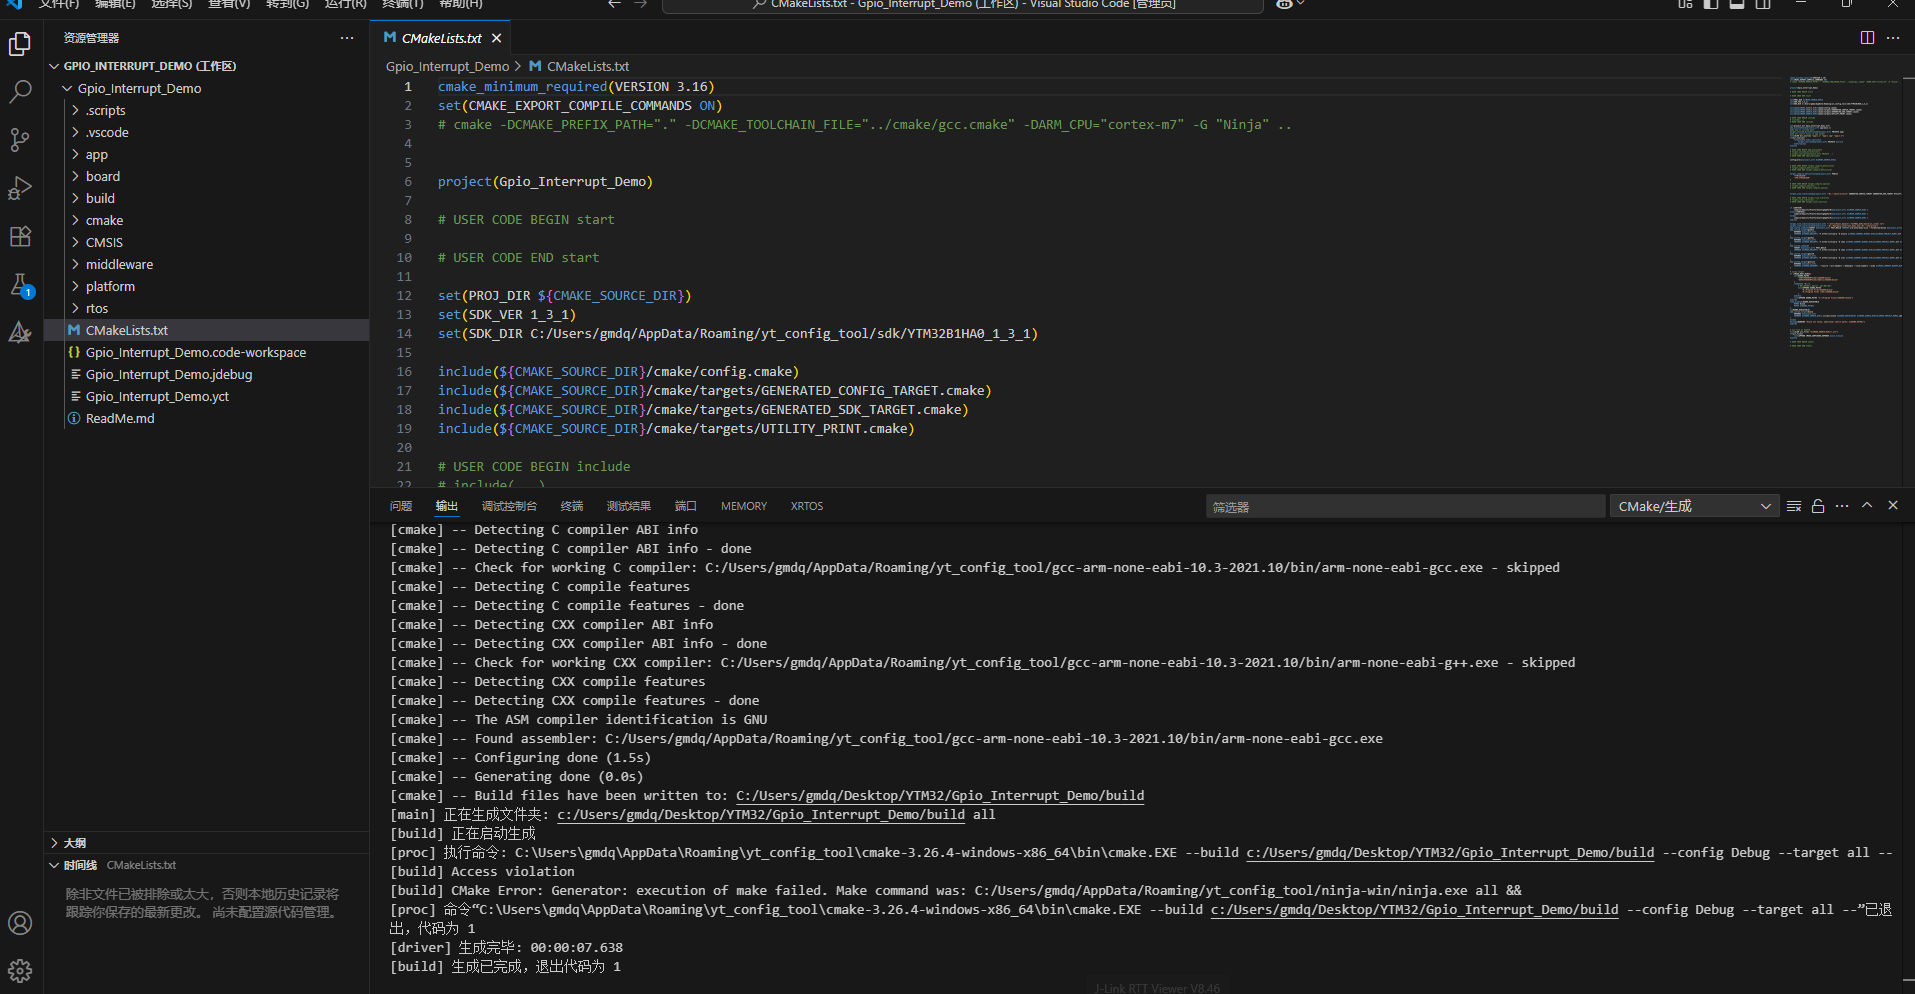Open the Search view in activity bar

(20, 92)
